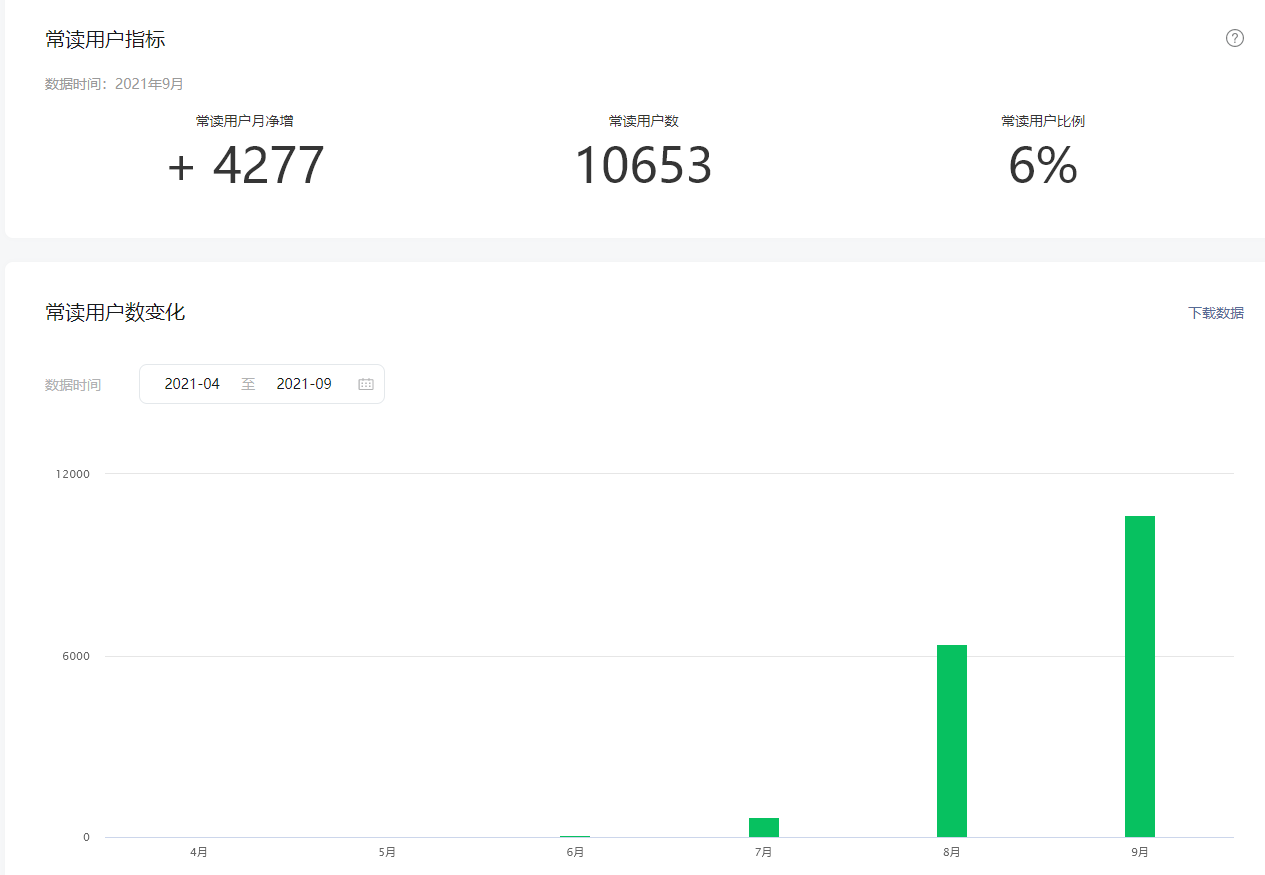Click the 8月 axis label
1265x875 pixels.
pyautogui.click(x=952, y=852)
